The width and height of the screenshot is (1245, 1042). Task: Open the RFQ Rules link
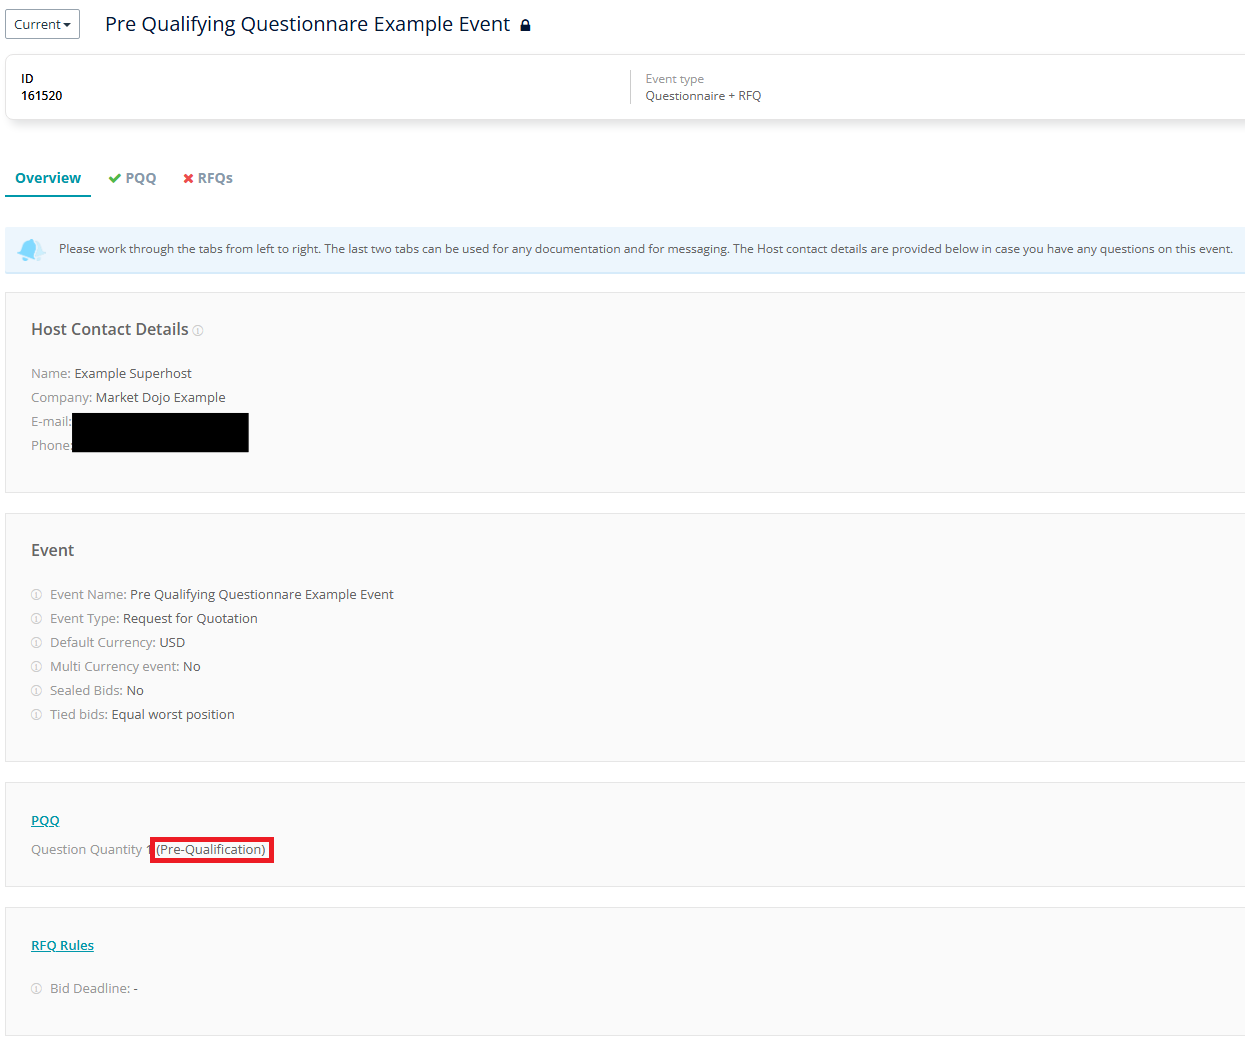coord(62,946)
